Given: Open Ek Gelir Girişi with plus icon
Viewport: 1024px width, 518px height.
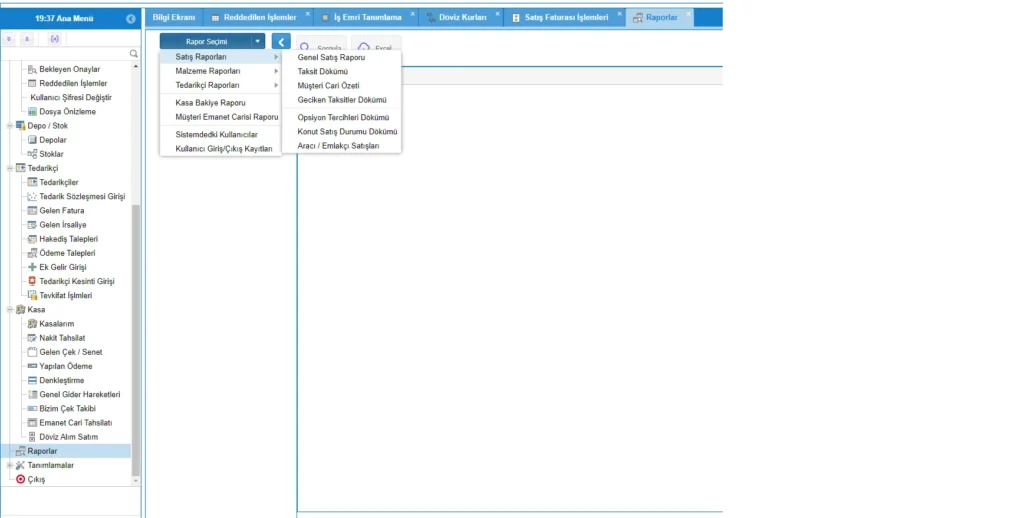Looking at the screenshot, I should coord(32,267).
